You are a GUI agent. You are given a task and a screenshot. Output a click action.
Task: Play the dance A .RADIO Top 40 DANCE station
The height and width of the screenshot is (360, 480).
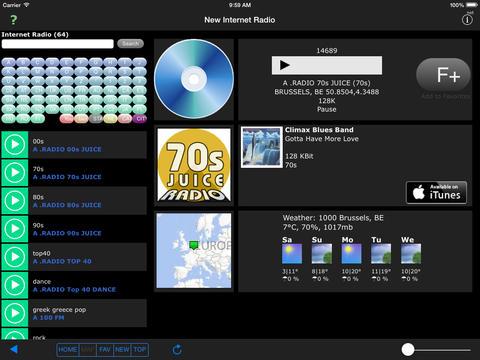click(x=15, y=285)
